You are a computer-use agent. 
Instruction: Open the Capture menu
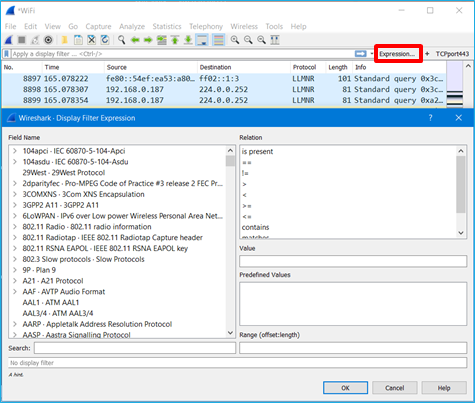tap(98, 26)
